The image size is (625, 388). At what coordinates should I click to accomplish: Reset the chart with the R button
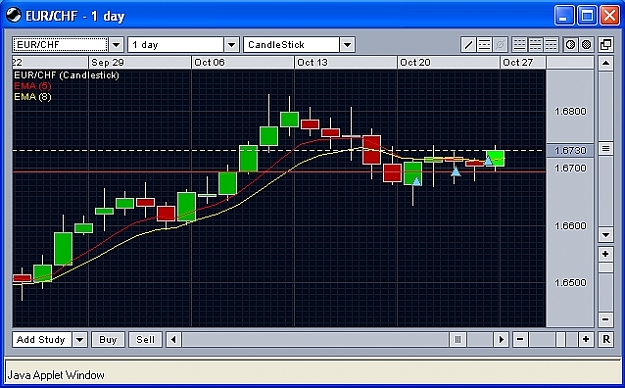[606, 339]
